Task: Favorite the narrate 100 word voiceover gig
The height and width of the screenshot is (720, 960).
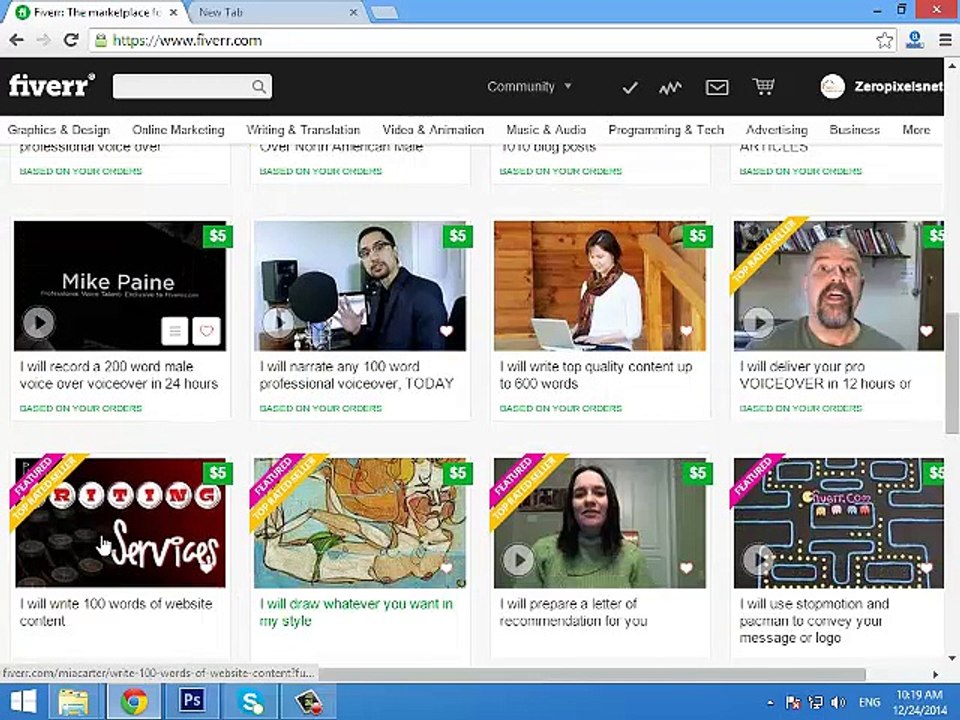Action: (x=446, y=331)
